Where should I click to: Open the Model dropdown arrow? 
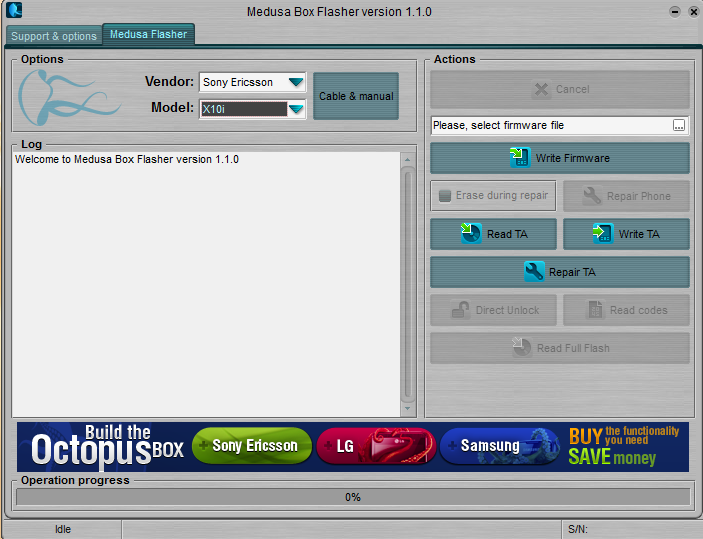296,109
